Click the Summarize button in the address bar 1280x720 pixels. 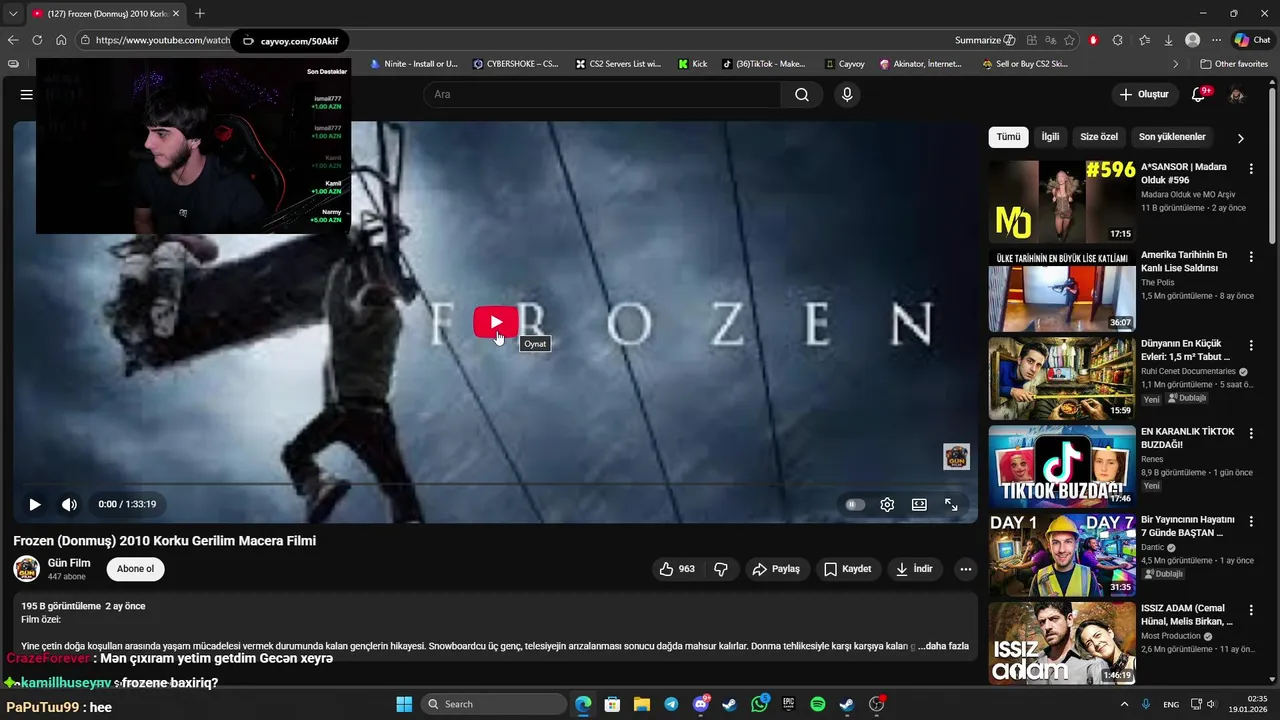pos(985,40)
